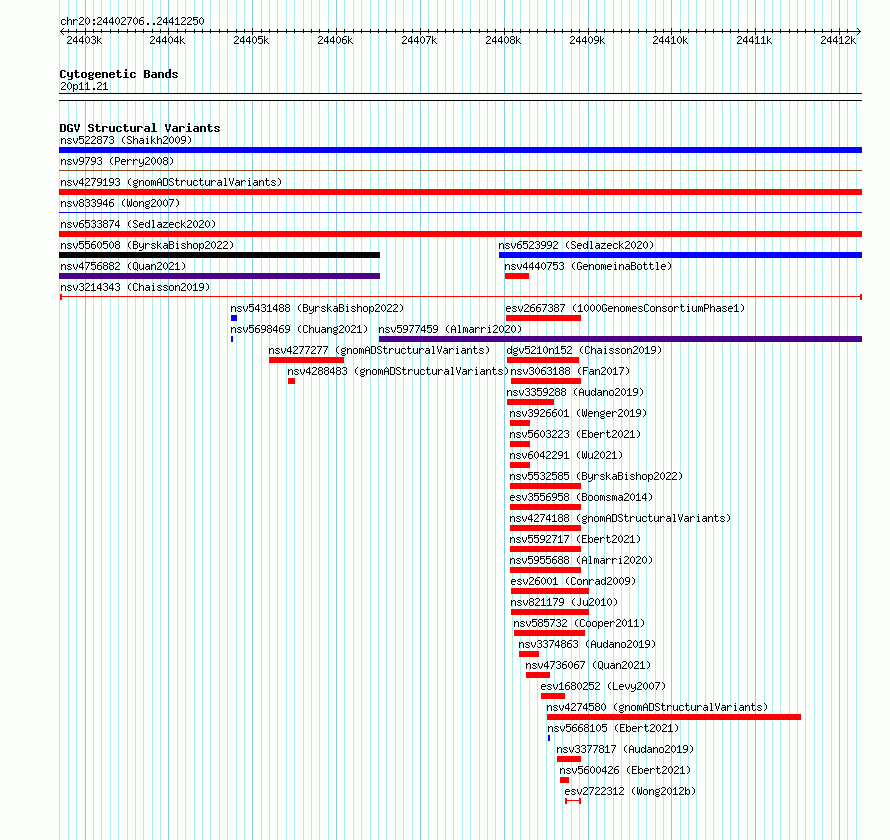The image size is (890, 840).
Task: Click nsv6523992 (Sedlazeck2020) label
Action: click(x=576, y=245)
